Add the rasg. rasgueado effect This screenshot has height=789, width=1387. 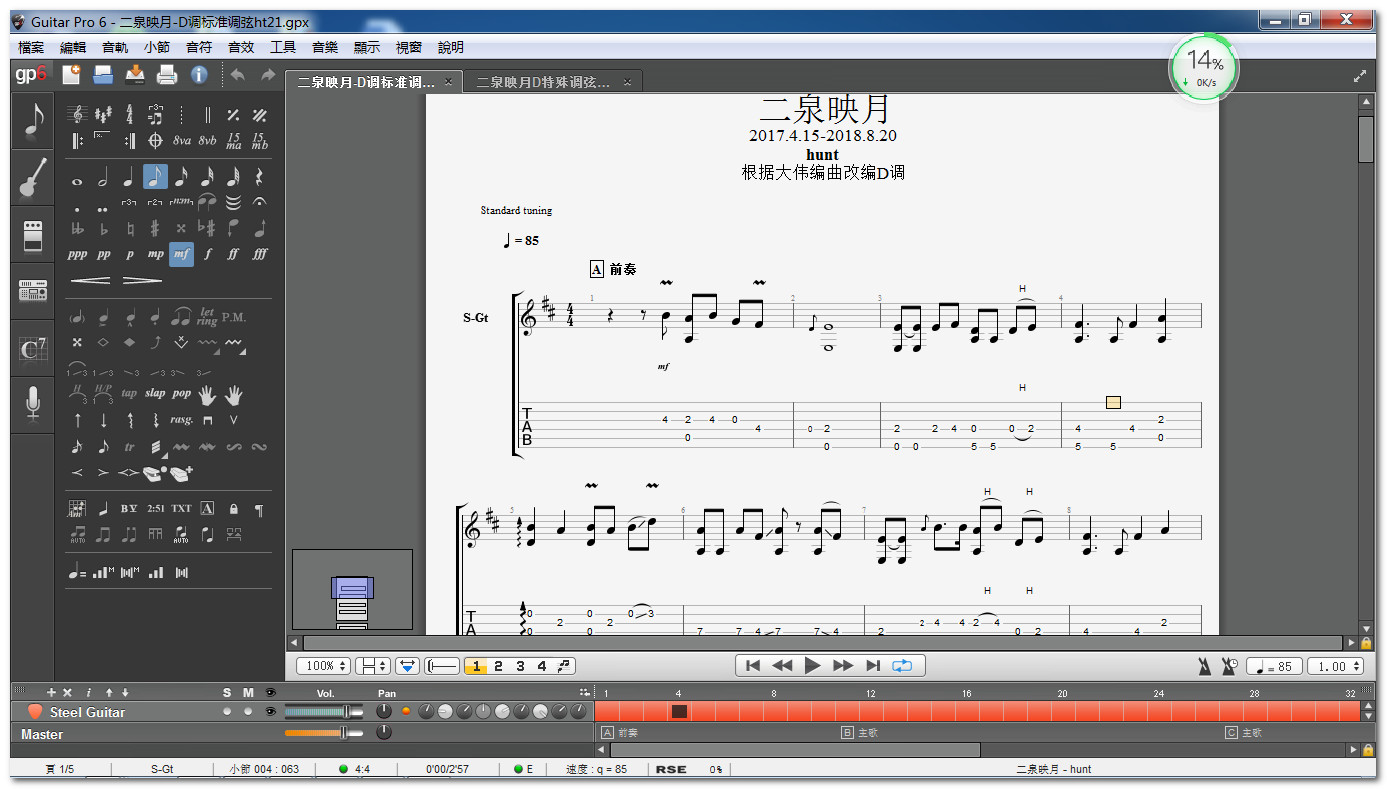tap(181, 420)
